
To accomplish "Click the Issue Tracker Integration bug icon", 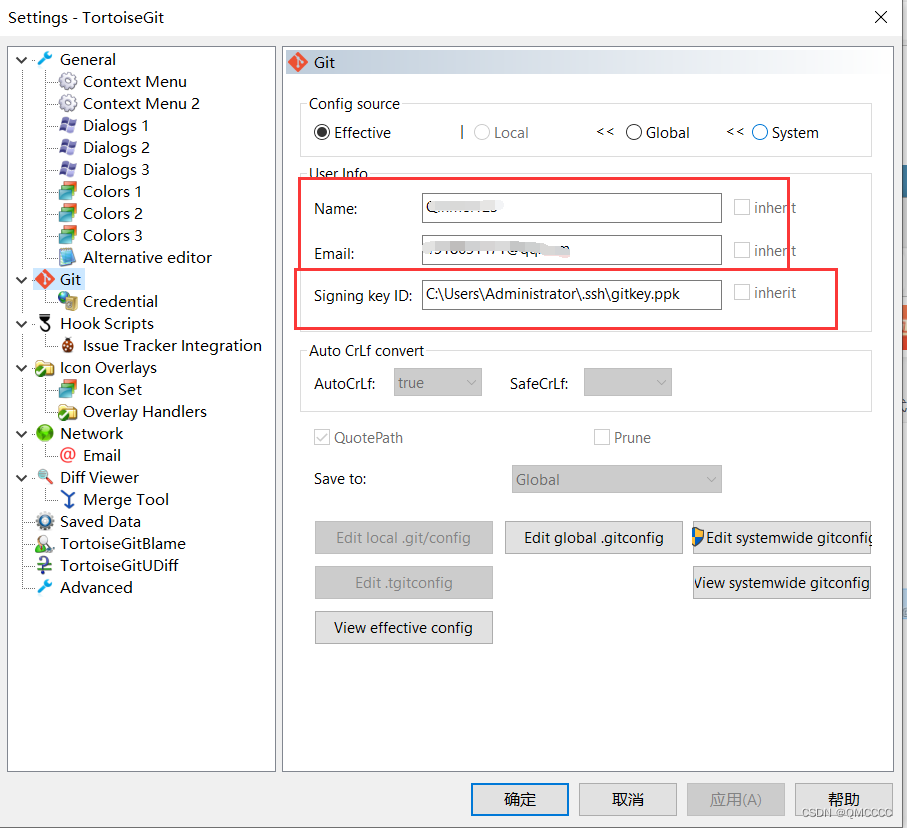I will point(68,345).
